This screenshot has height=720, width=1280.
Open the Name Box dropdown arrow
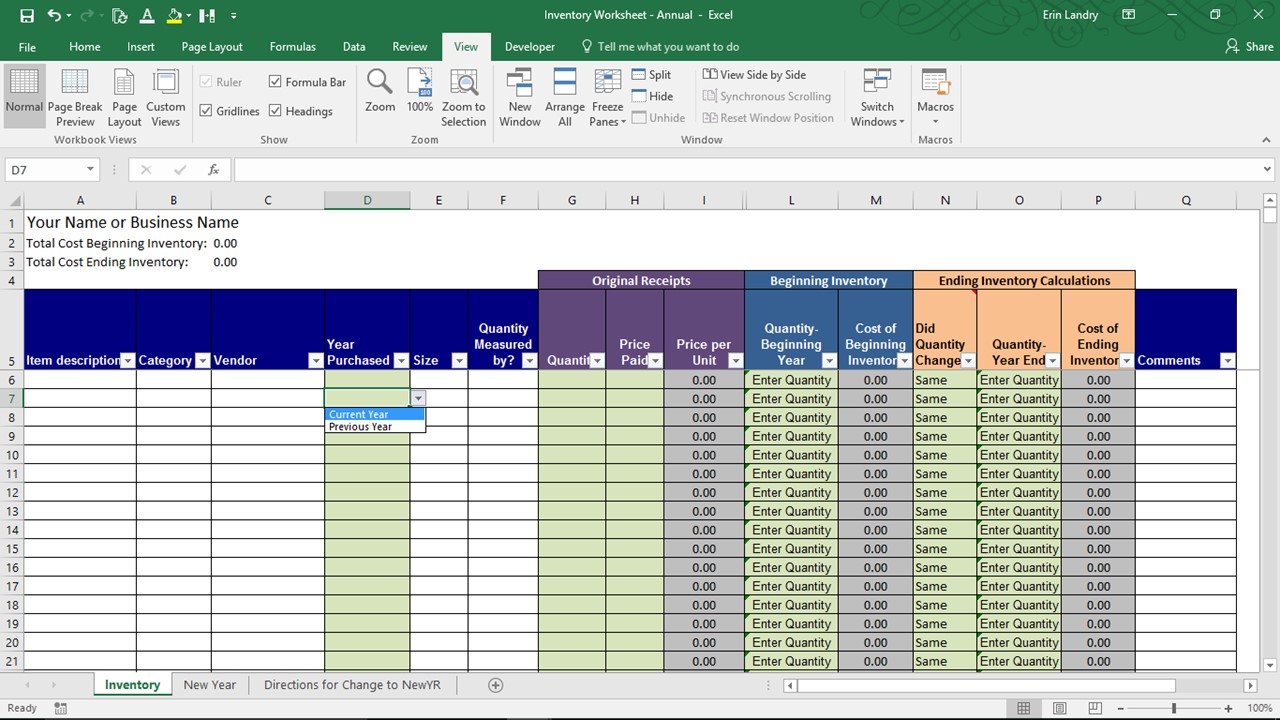[x=90, y=170]
